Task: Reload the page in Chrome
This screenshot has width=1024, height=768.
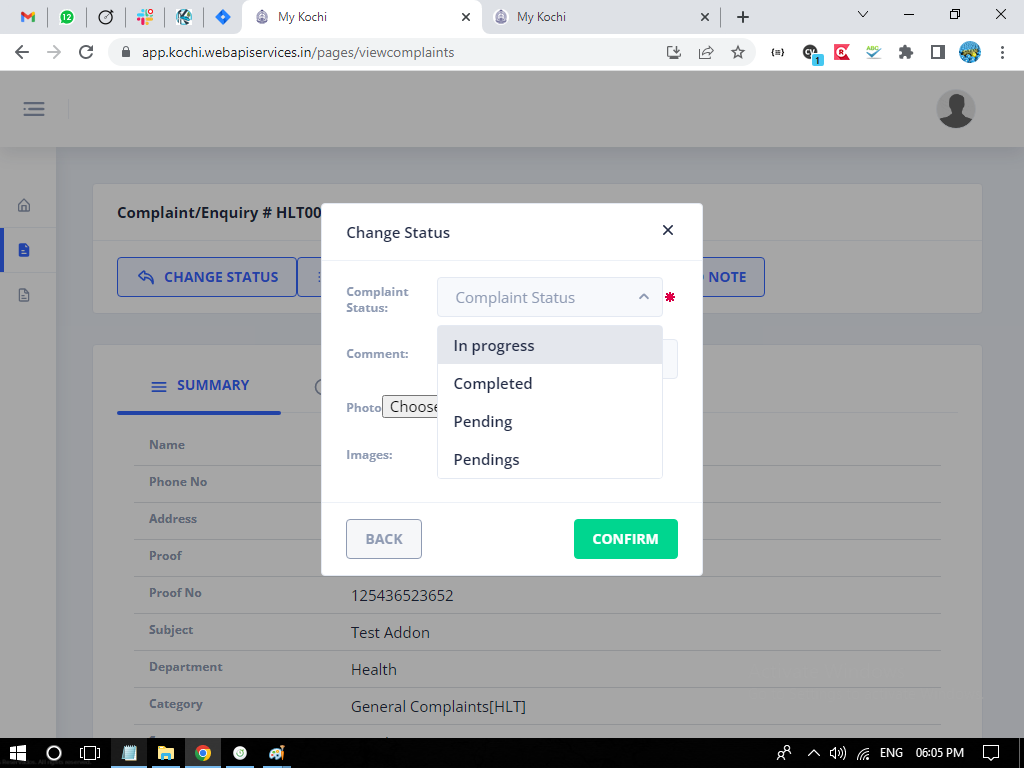Action: click(x=86, y=52)
